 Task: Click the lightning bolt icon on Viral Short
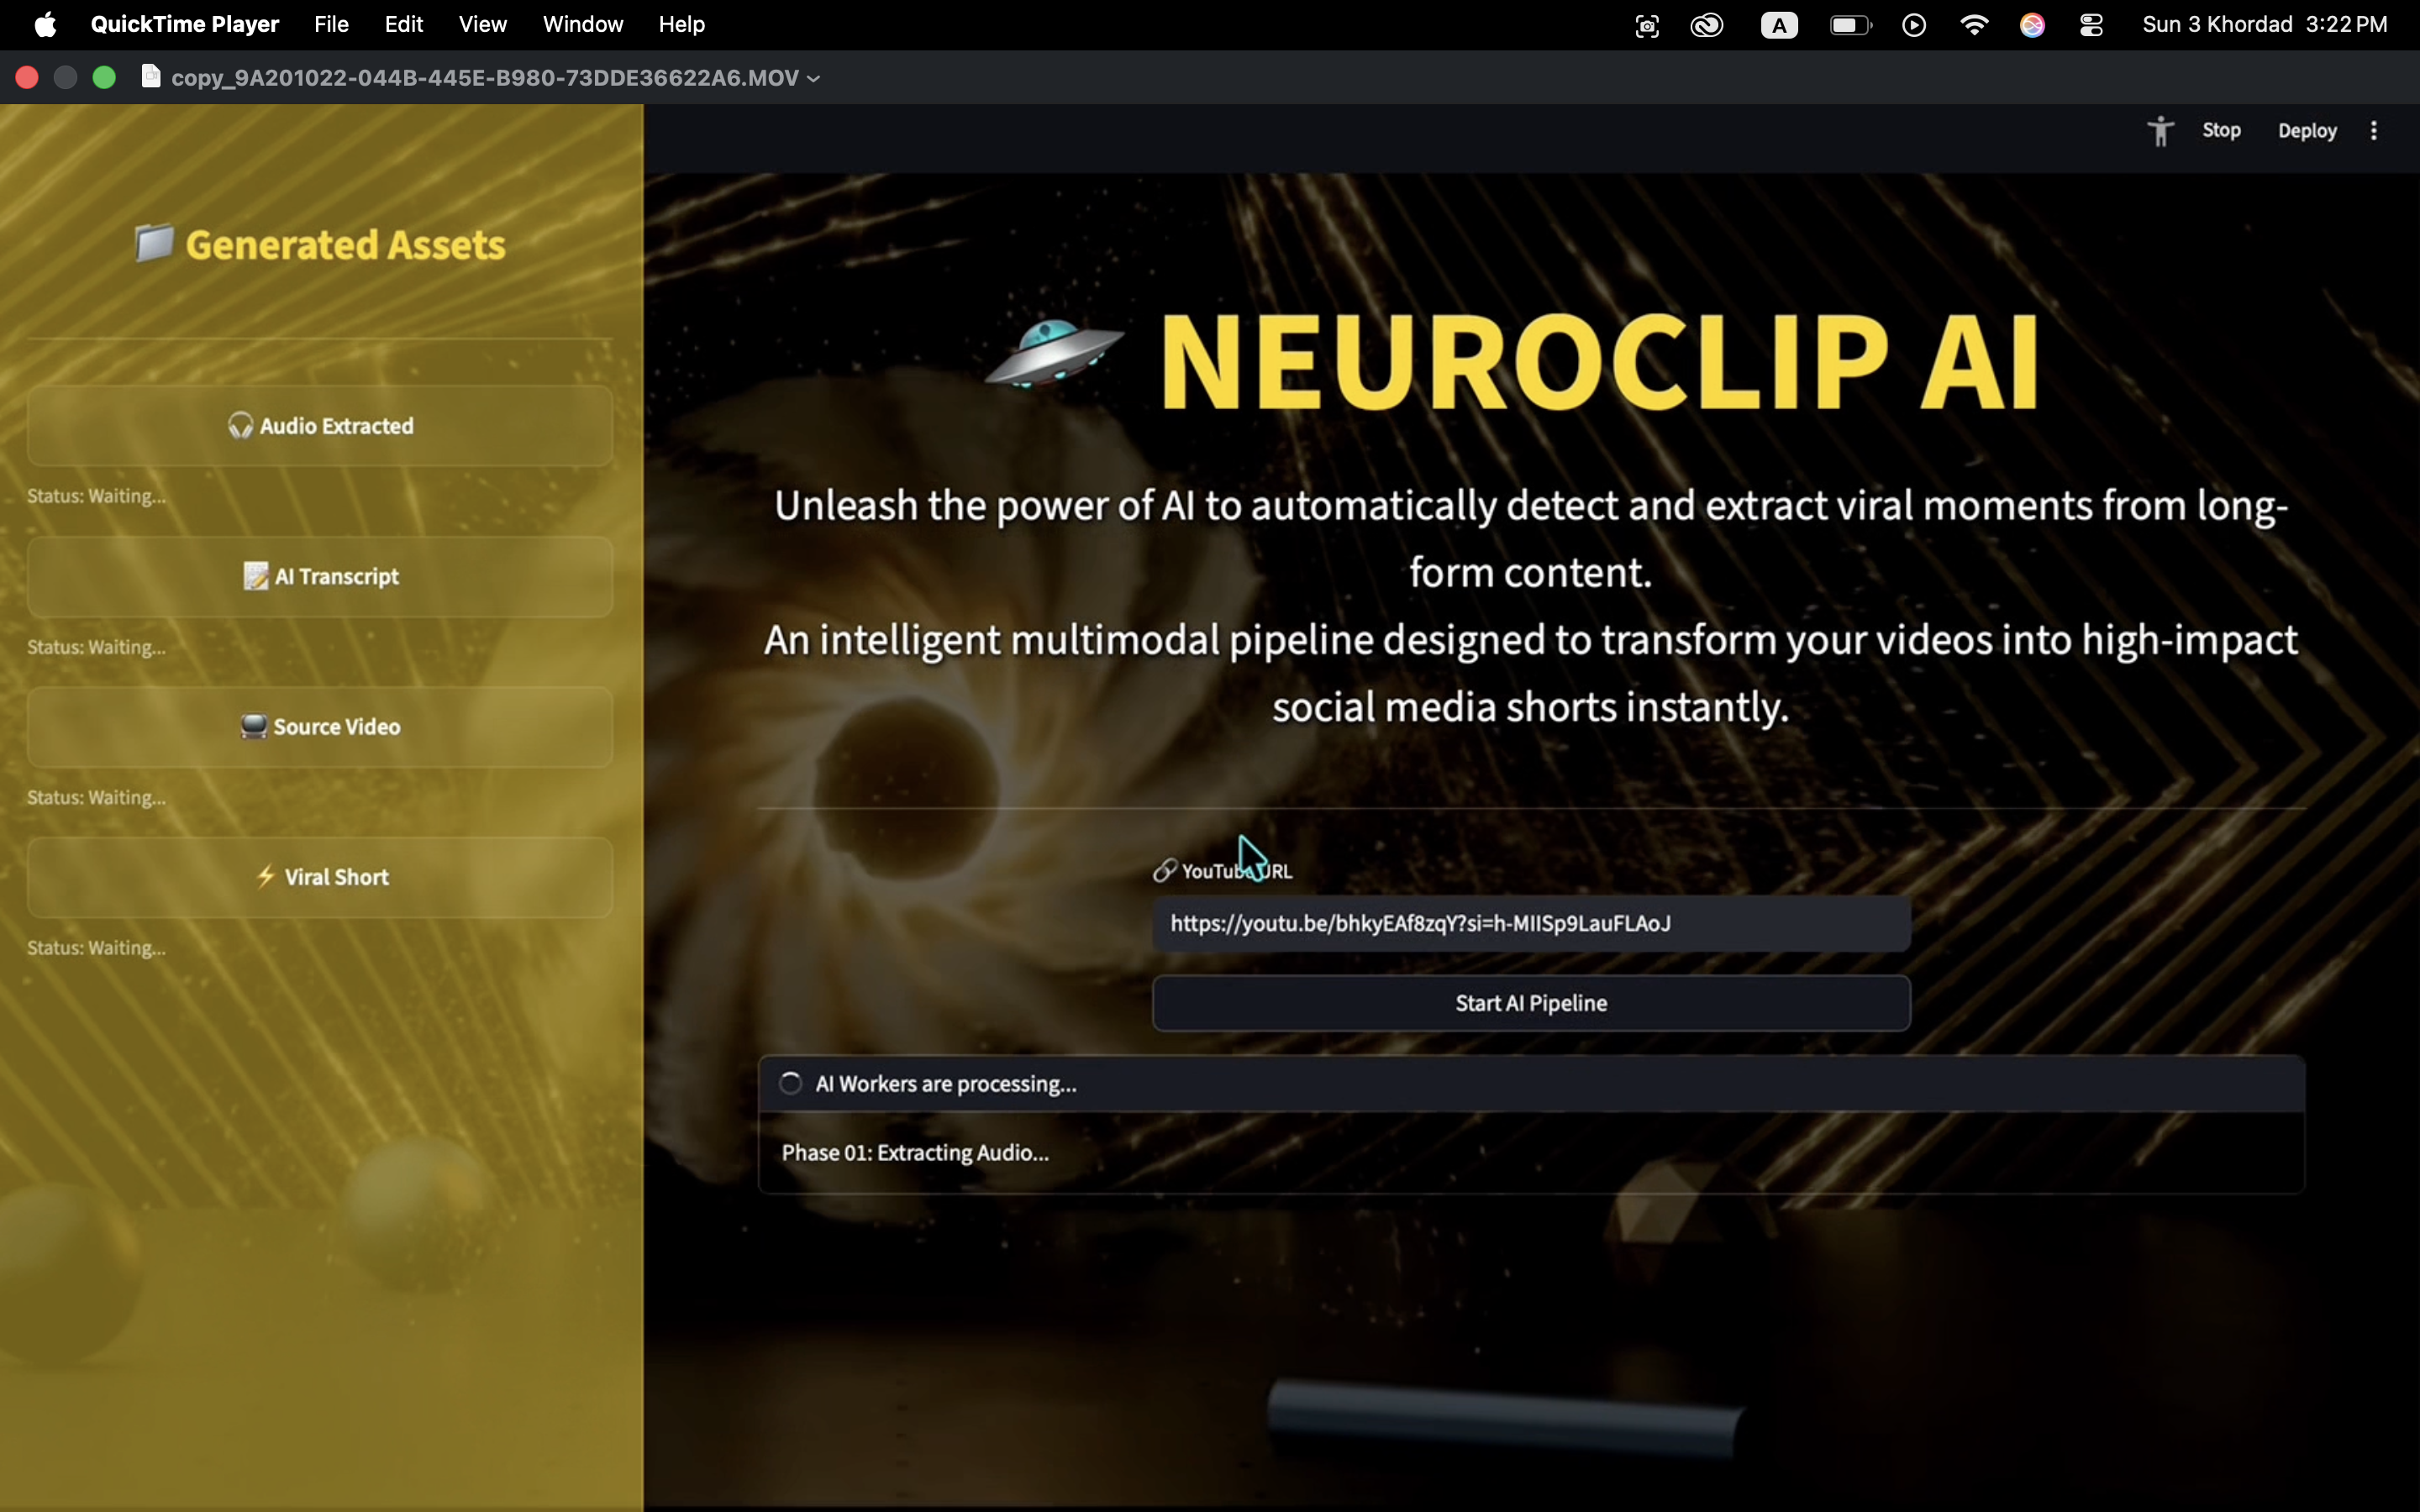265,876
